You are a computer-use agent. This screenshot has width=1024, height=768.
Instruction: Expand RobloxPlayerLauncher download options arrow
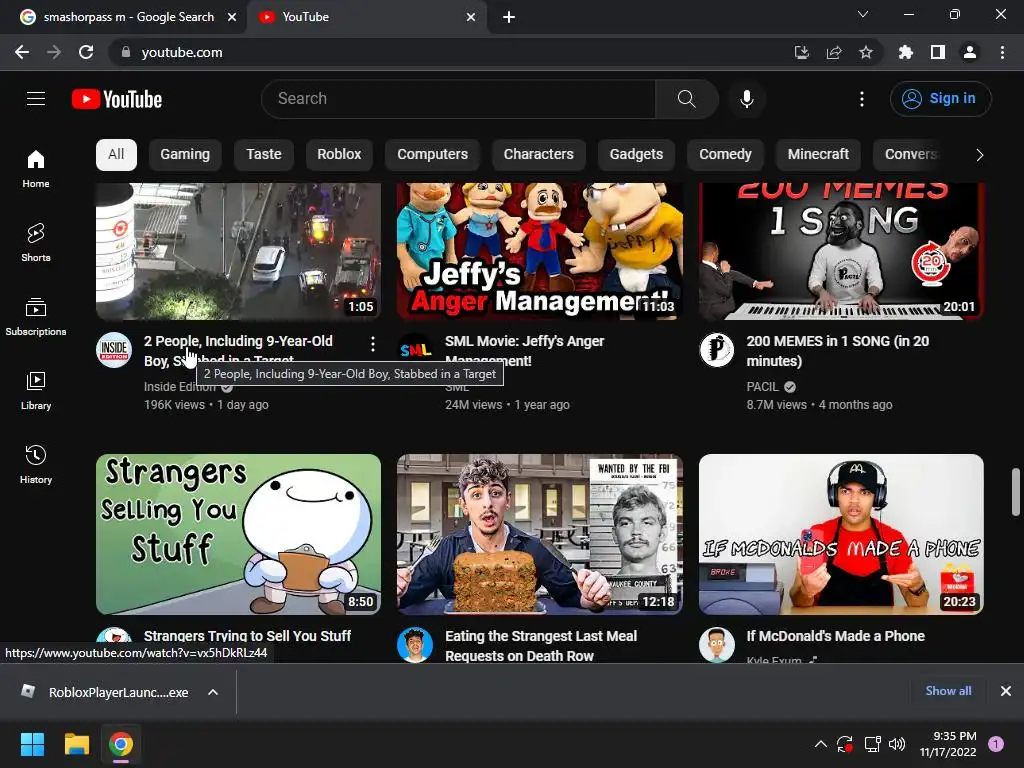(213, 692)
